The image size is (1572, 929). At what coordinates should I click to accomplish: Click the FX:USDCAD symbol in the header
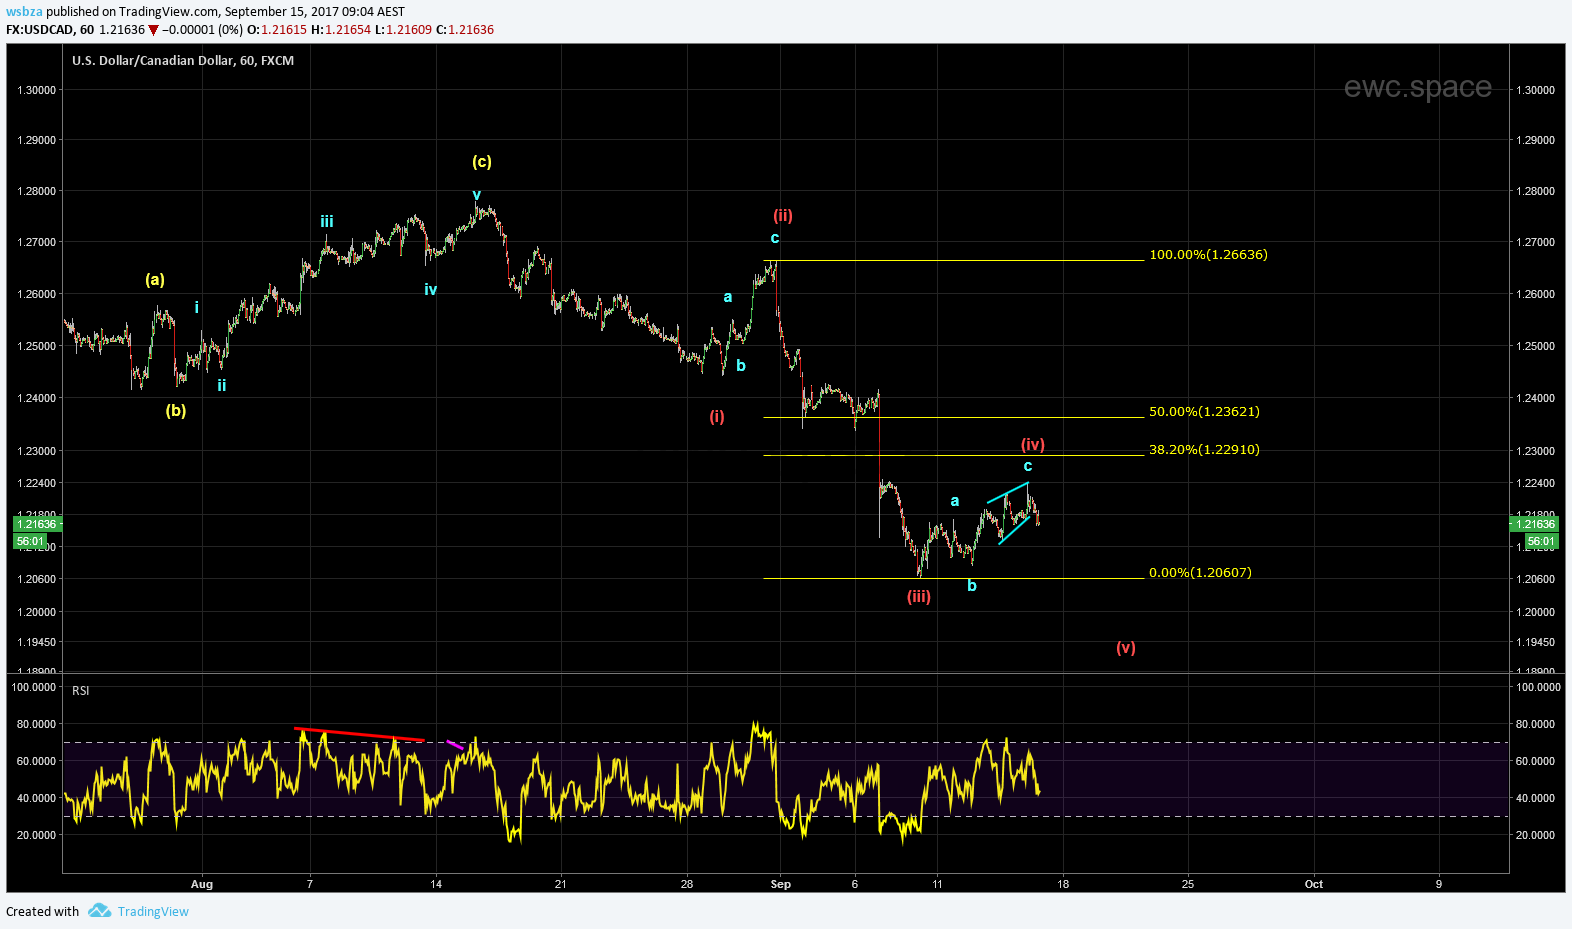(40, 30)
